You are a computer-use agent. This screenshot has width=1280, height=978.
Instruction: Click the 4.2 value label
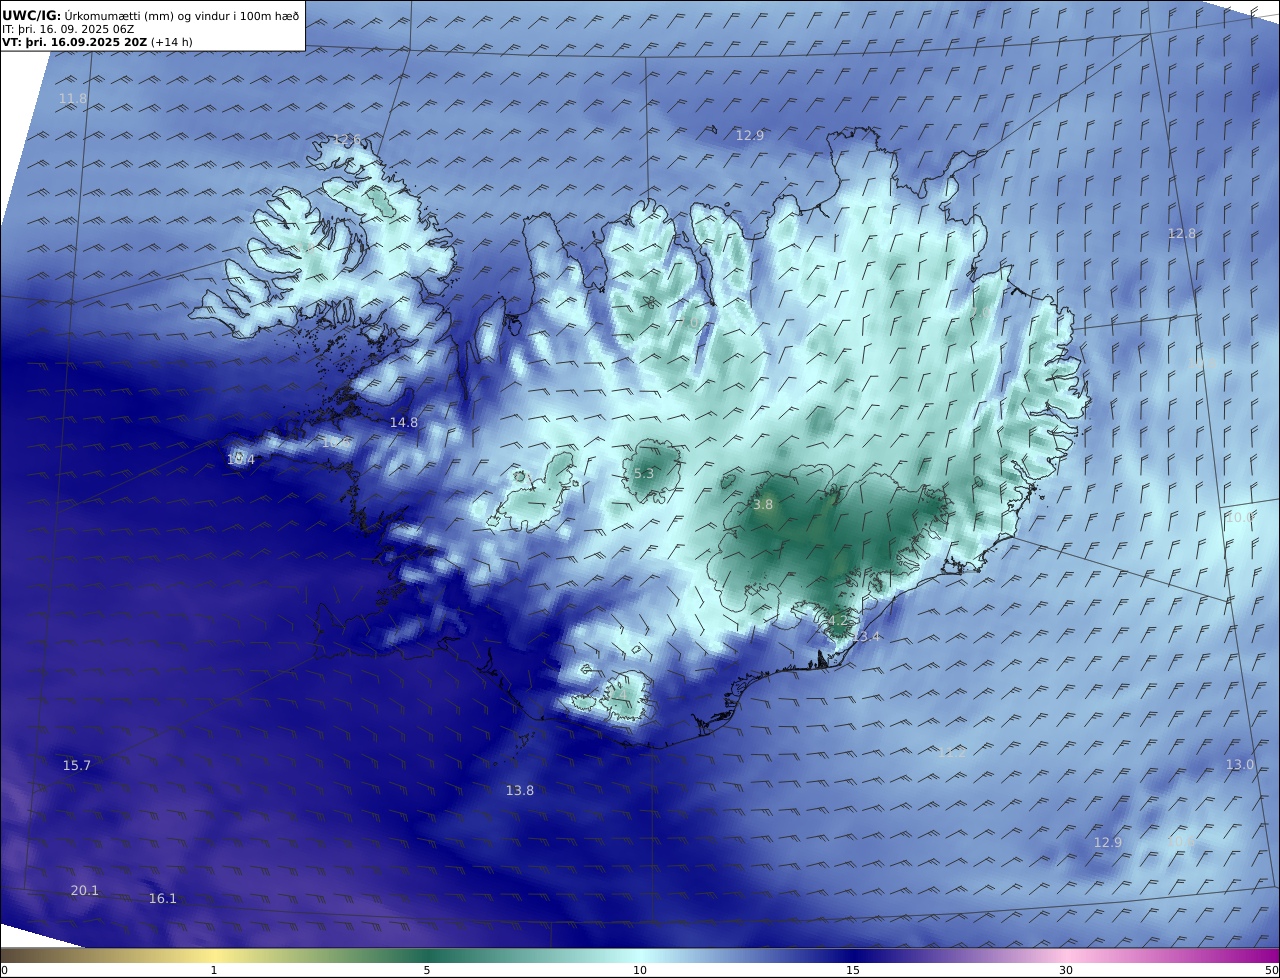click(x=838, y=621)
